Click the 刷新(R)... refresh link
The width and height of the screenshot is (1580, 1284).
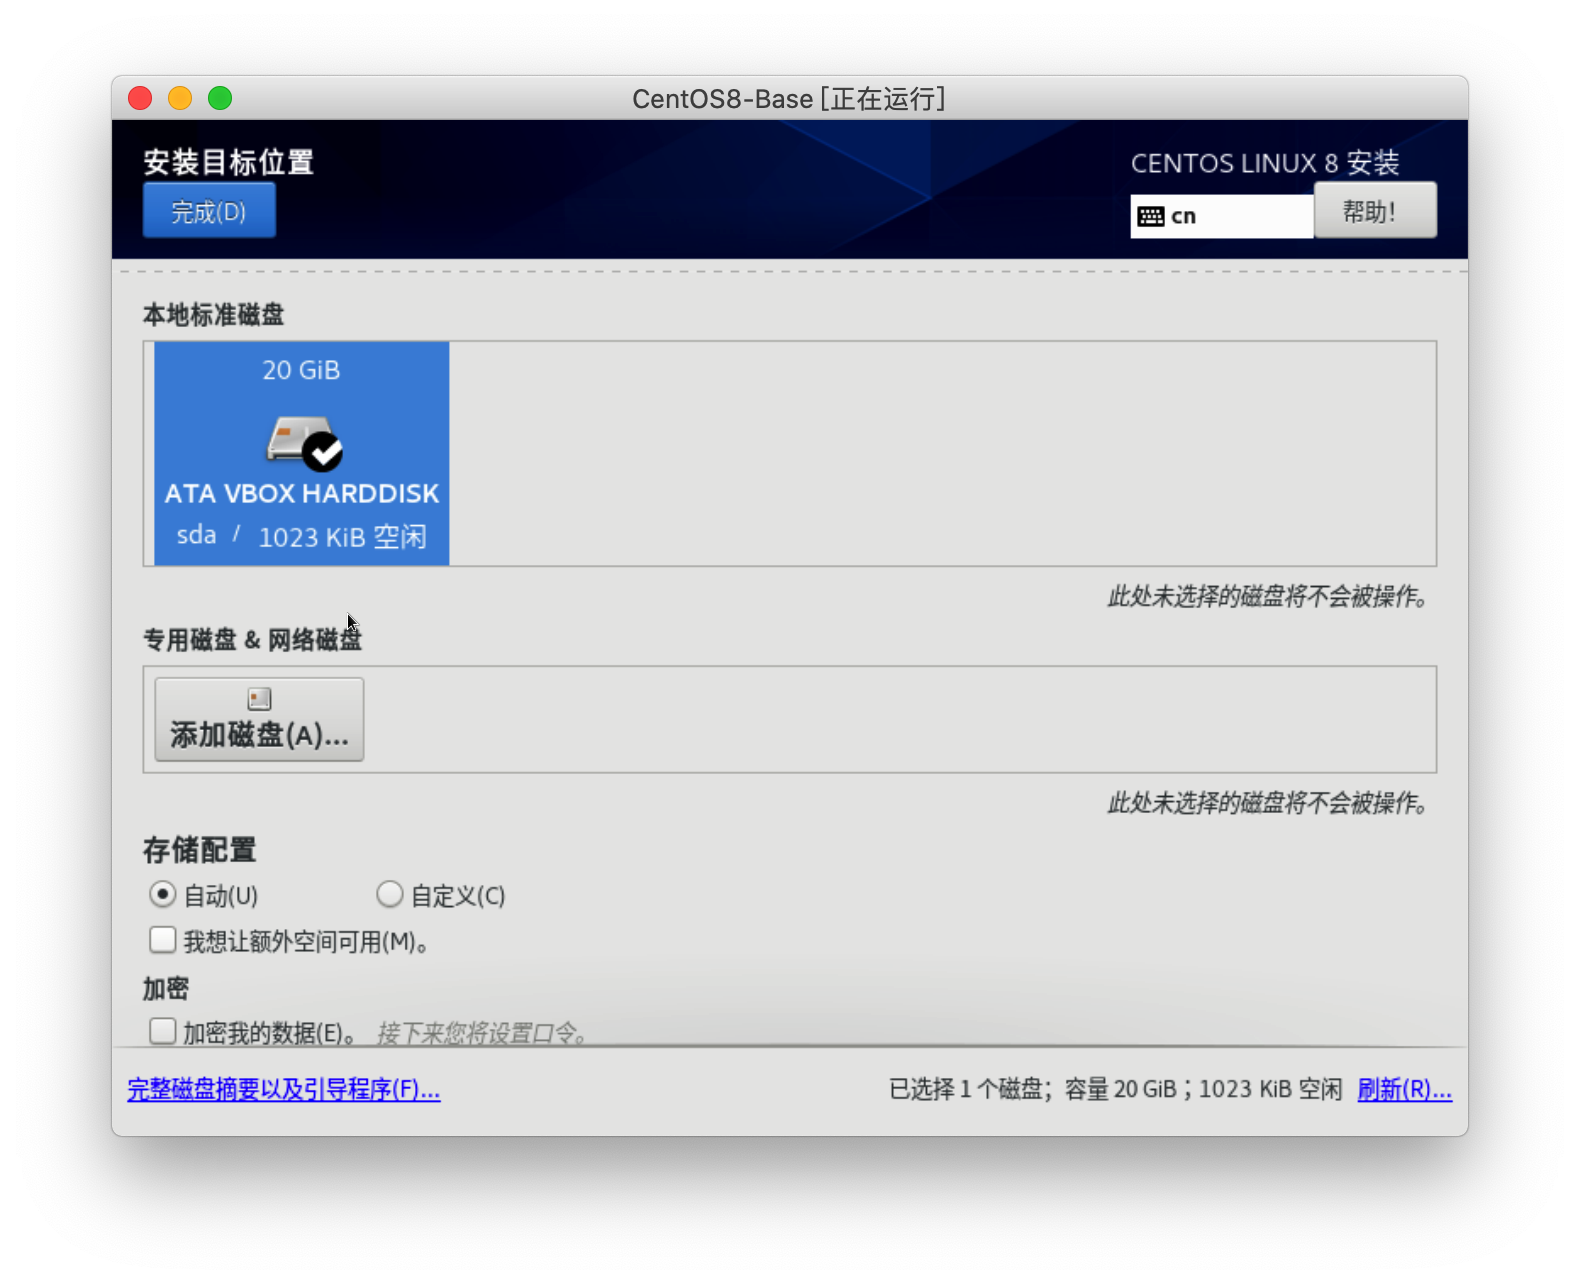1404,1089
